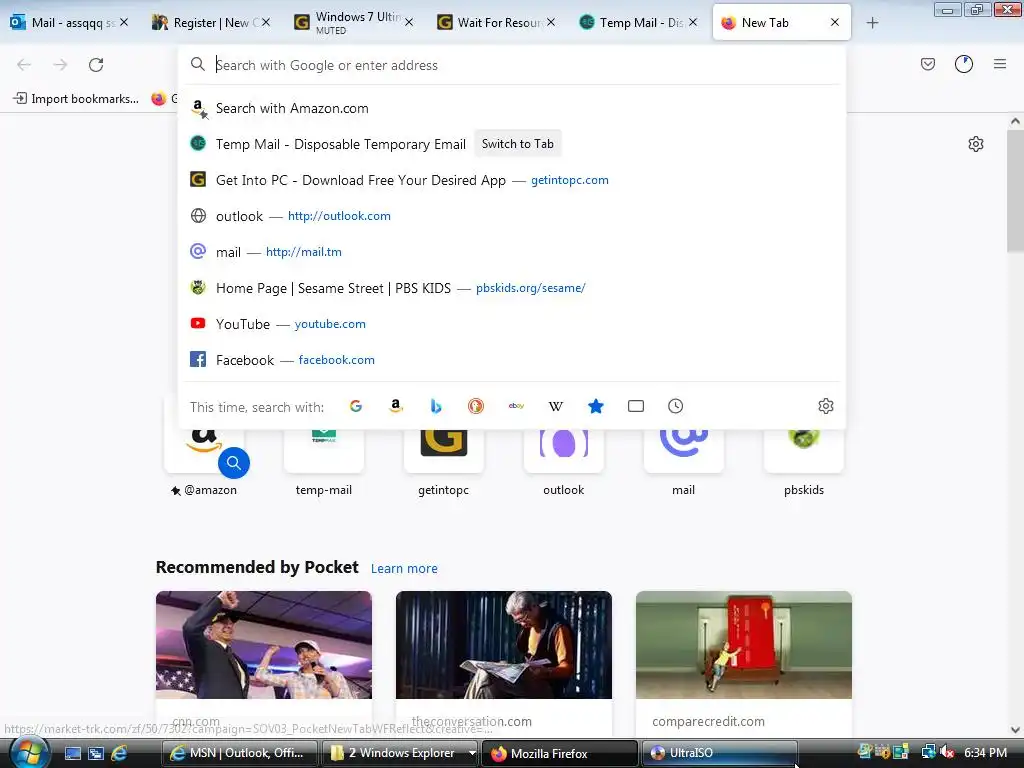Viewport: 1024px width, 768px height.
Task: Close the New Tab tab
Action: coord(835,22)
